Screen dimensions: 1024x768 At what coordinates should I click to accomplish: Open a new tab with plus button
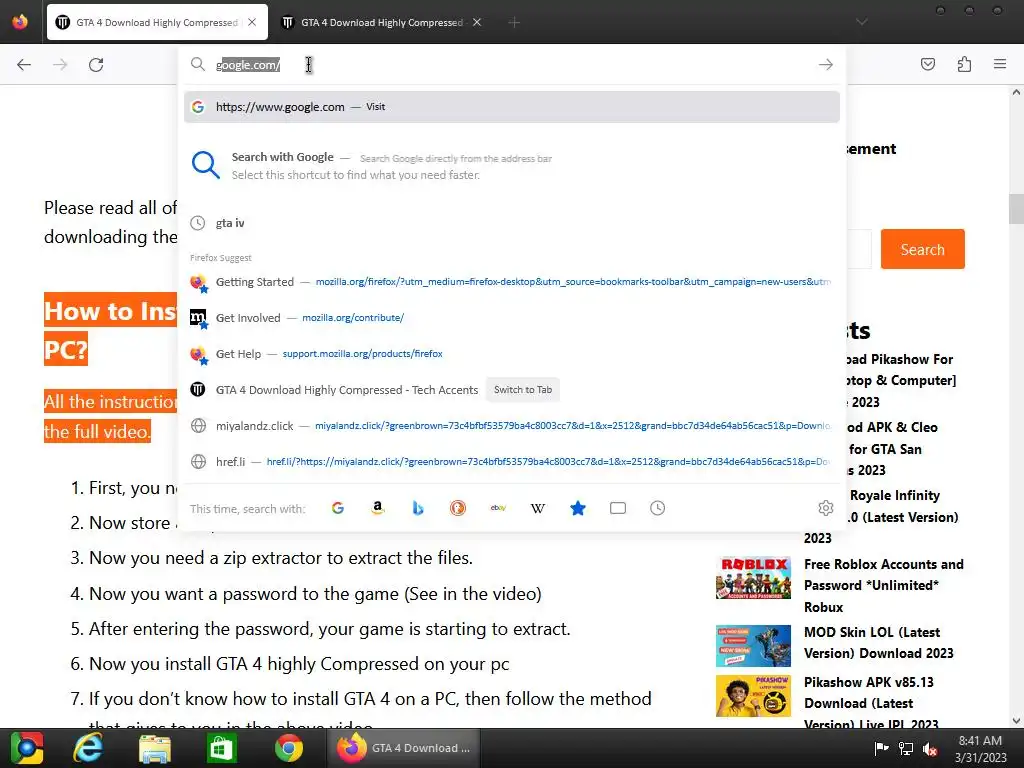click(x=514, y=22)
